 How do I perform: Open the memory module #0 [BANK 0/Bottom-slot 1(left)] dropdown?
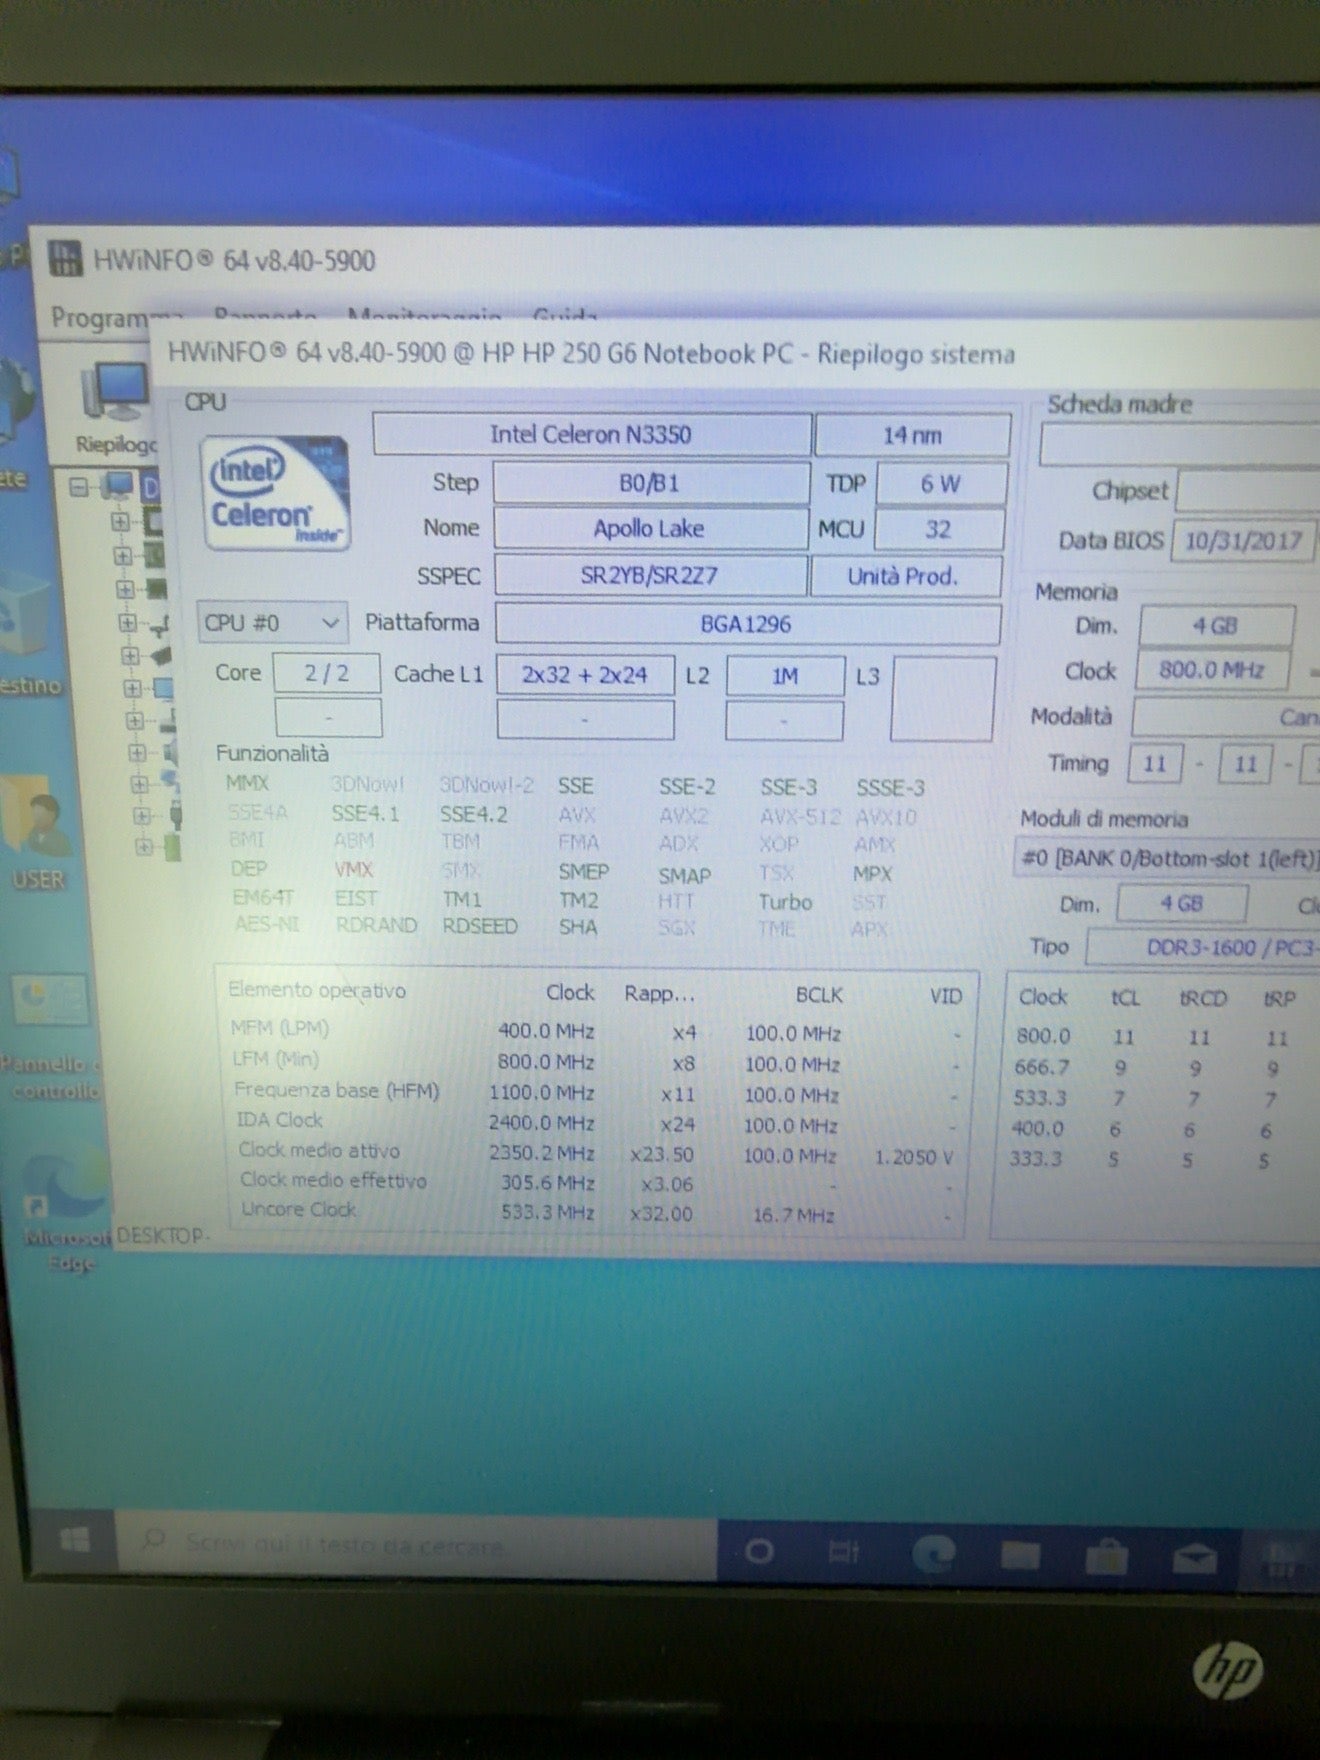coord(1168,859)
